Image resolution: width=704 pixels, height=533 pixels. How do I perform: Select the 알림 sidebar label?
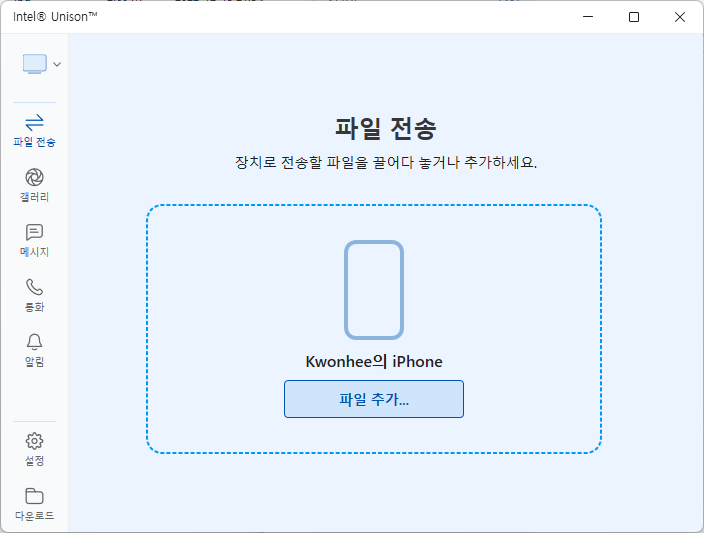coord(34,362)
